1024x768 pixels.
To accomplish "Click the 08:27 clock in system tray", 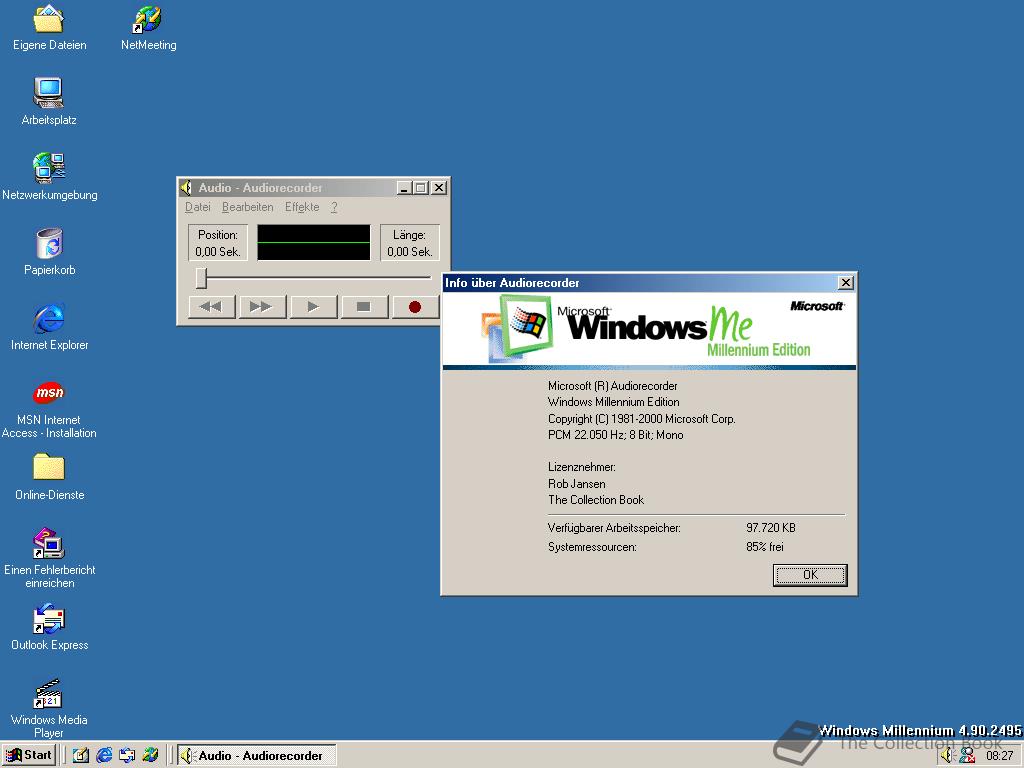I will [999, 756].
